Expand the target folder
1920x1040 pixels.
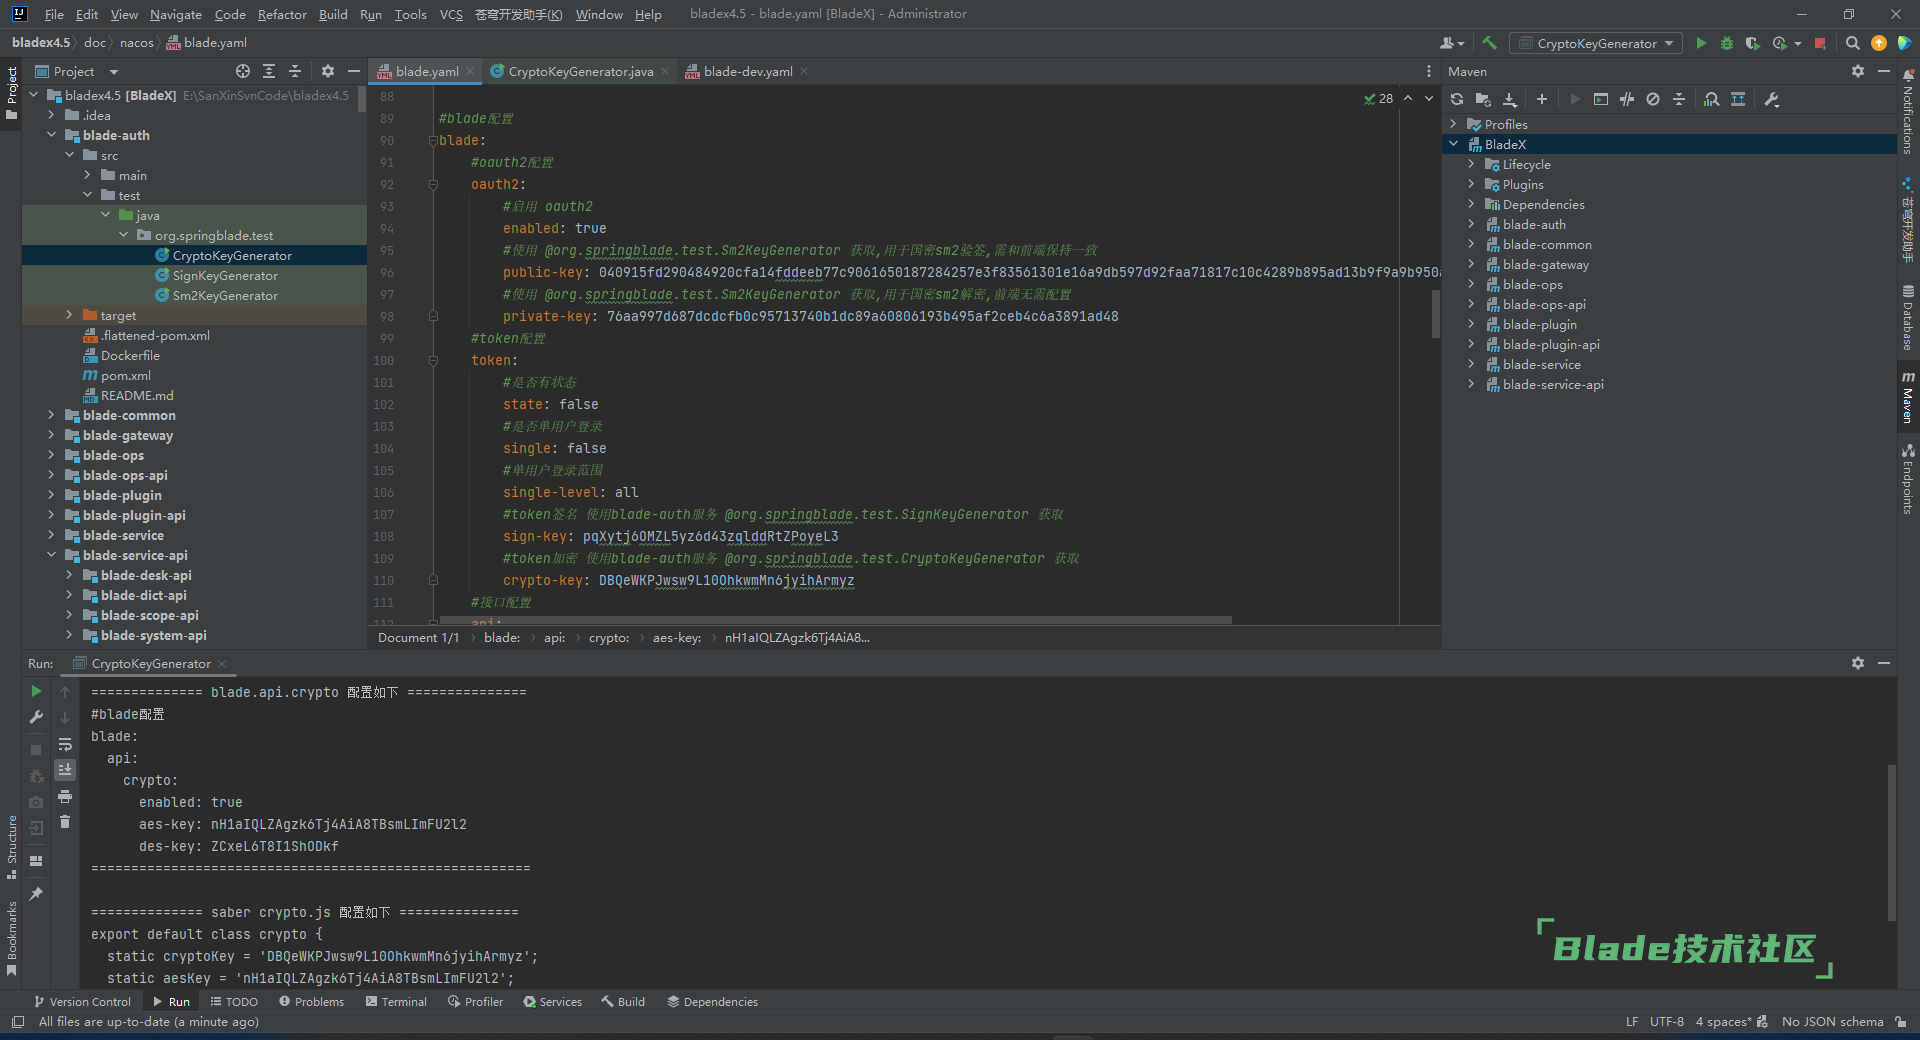pos(69,315)
